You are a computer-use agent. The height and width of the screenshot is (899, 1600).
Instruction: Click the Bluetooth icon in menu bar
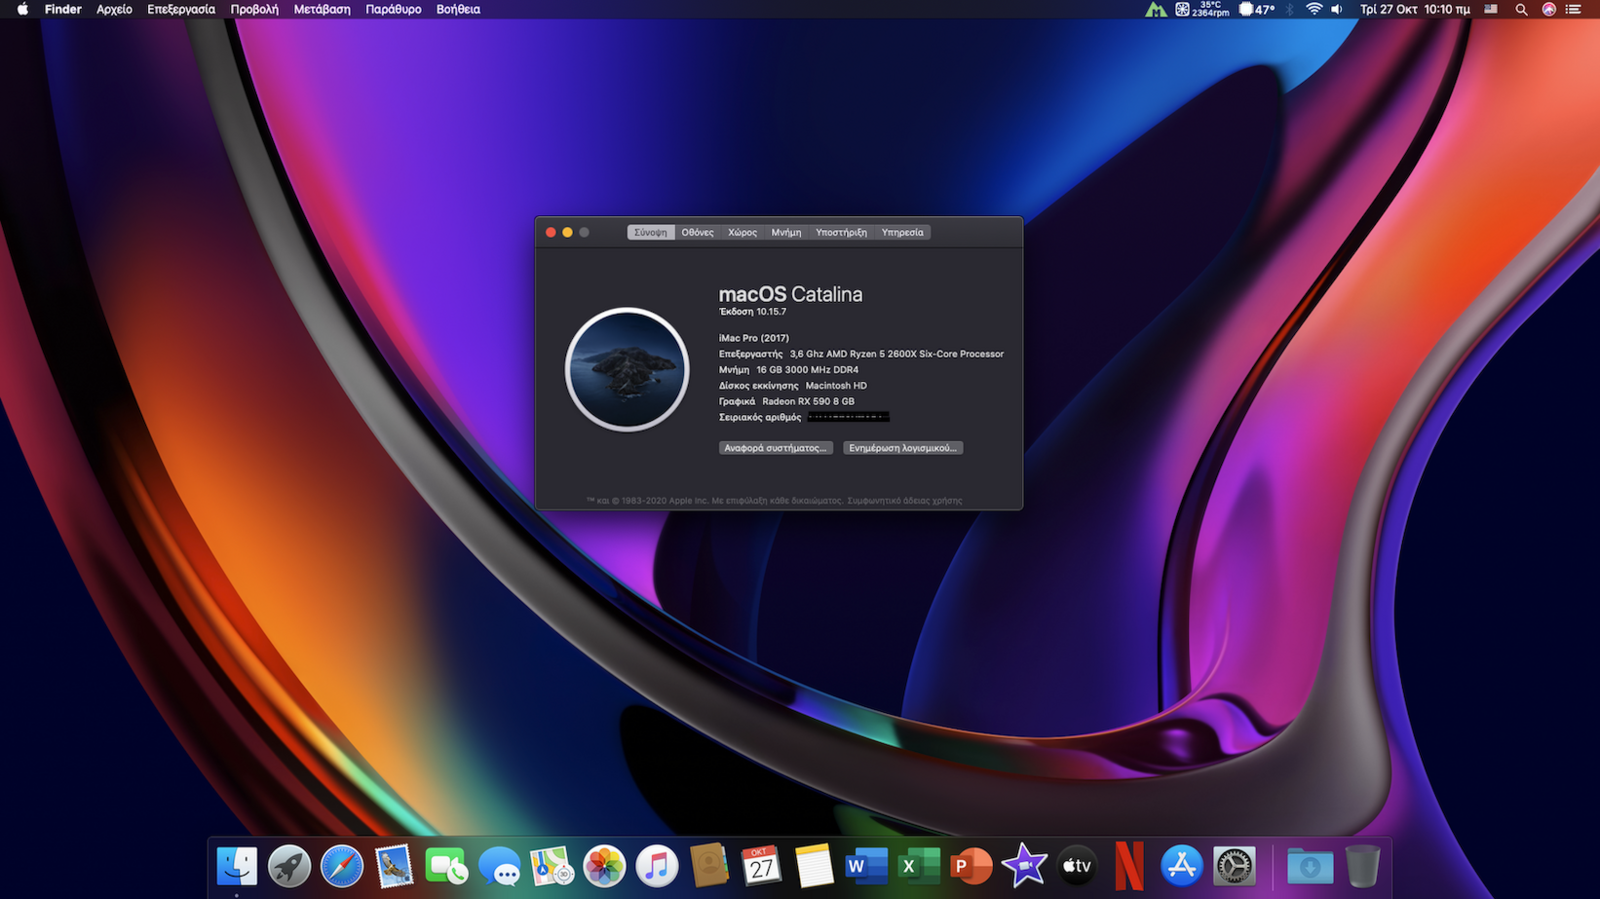pyautogui.click(x=1289, y=9)
